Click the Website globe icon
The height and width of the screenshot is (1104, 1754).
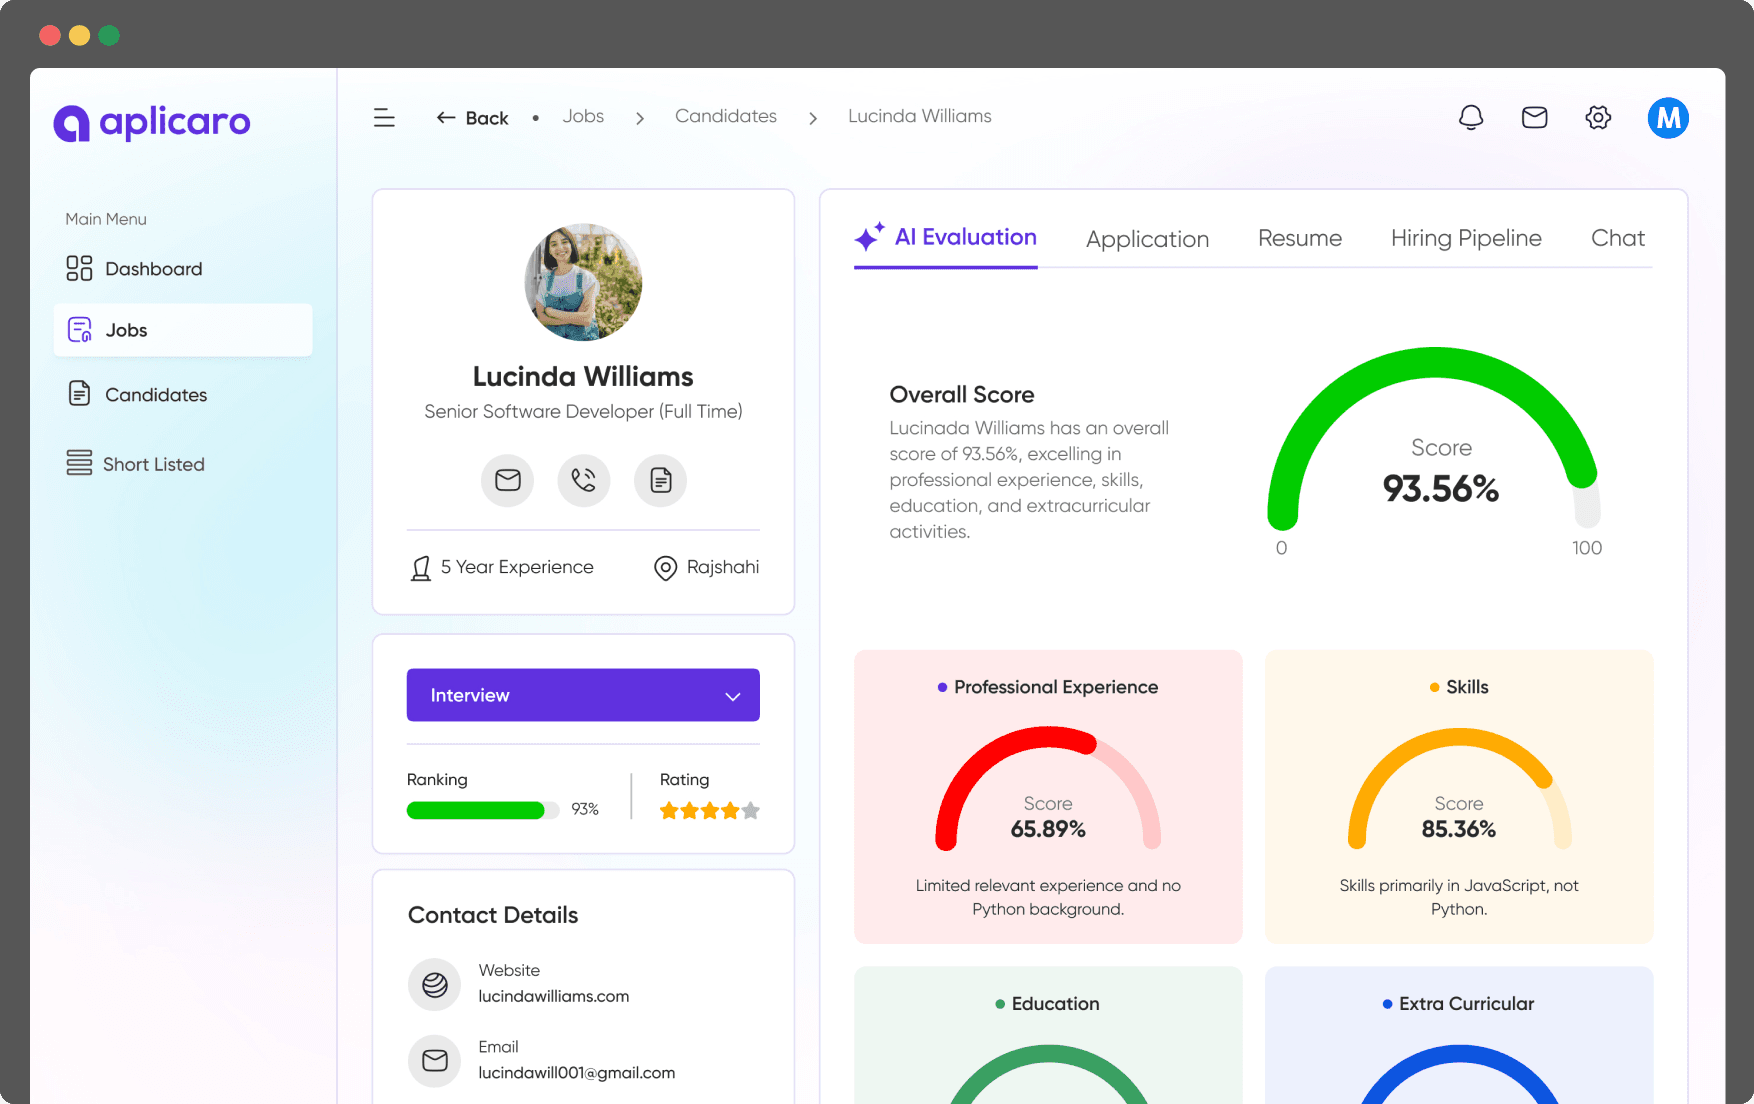[x=435, y=985]
